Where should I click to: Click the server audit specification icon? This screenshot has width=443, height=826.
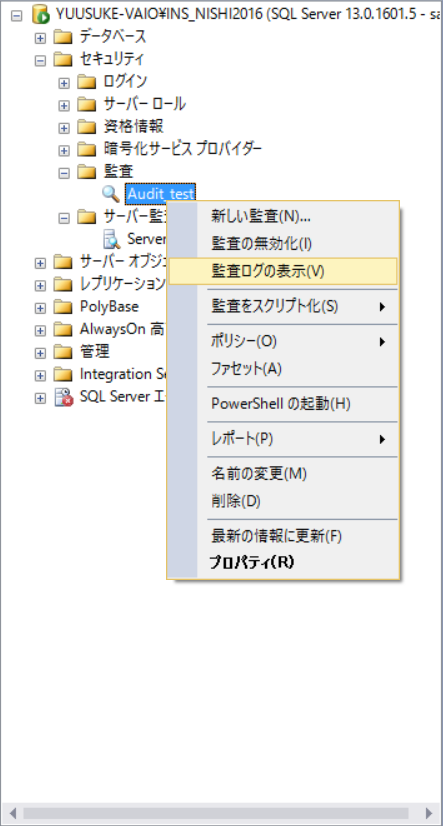point(112,239)
